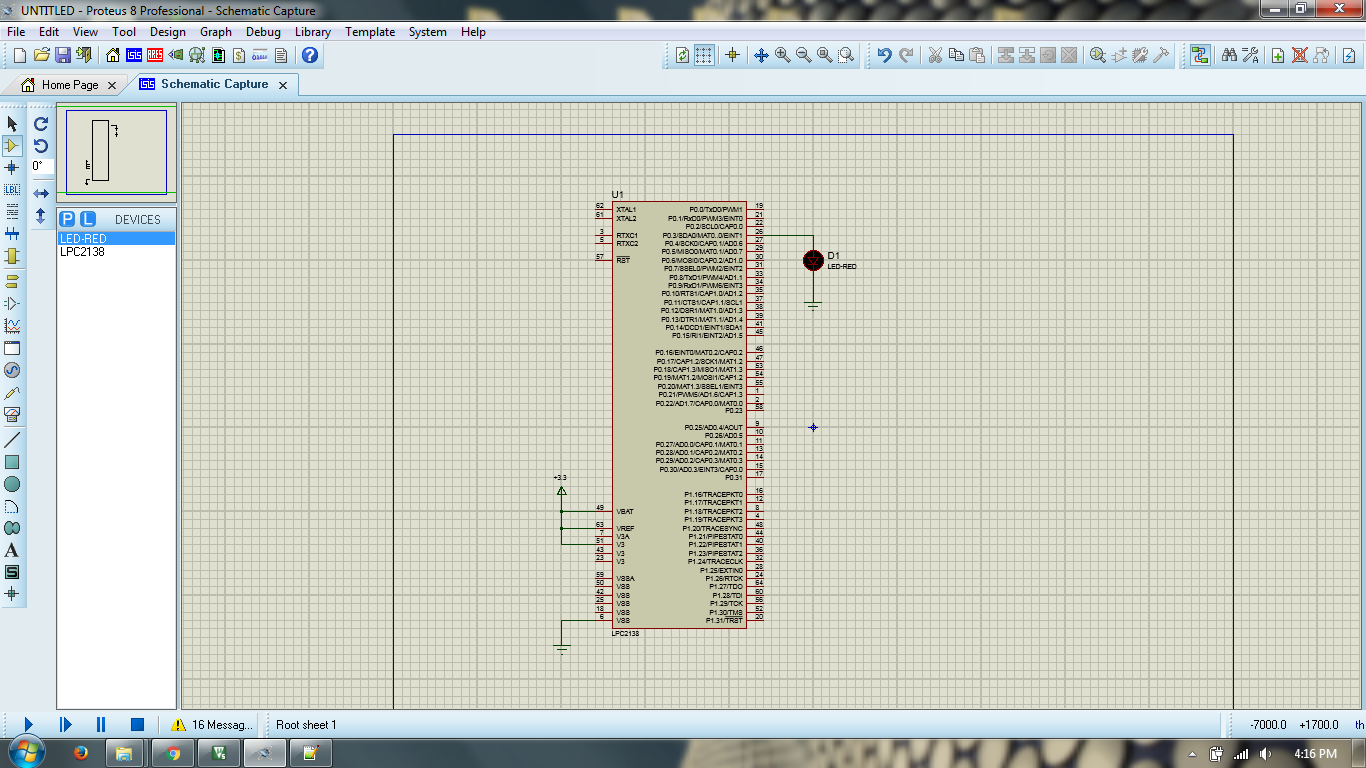Open the Library menu
This screenshot has width=1366, height=768.
[313, 32]
